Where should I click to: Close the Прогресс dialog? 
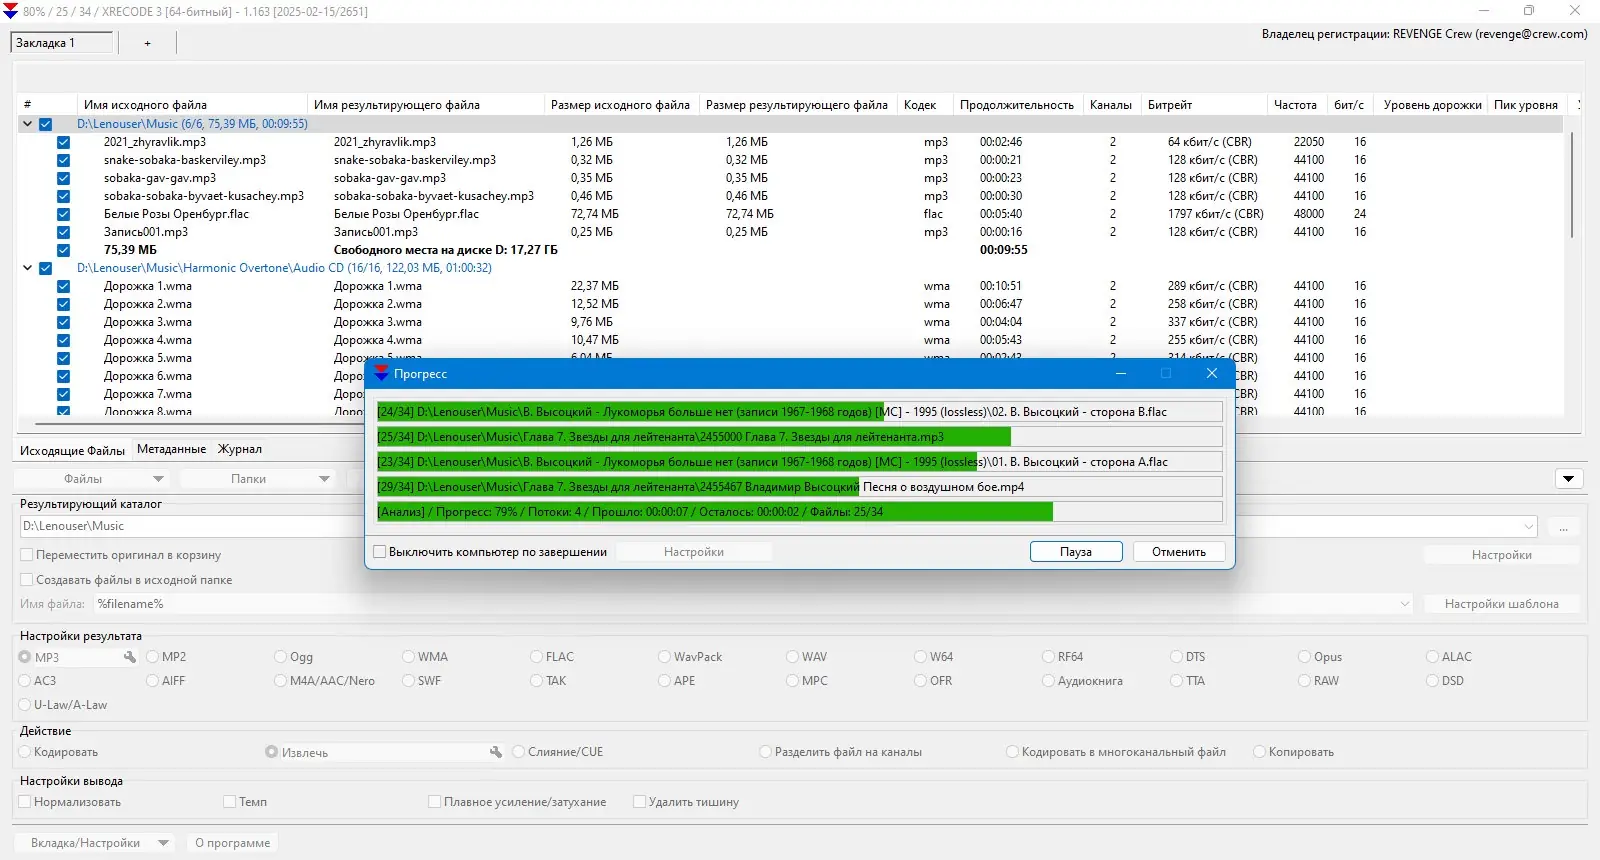pos(1212,374)
